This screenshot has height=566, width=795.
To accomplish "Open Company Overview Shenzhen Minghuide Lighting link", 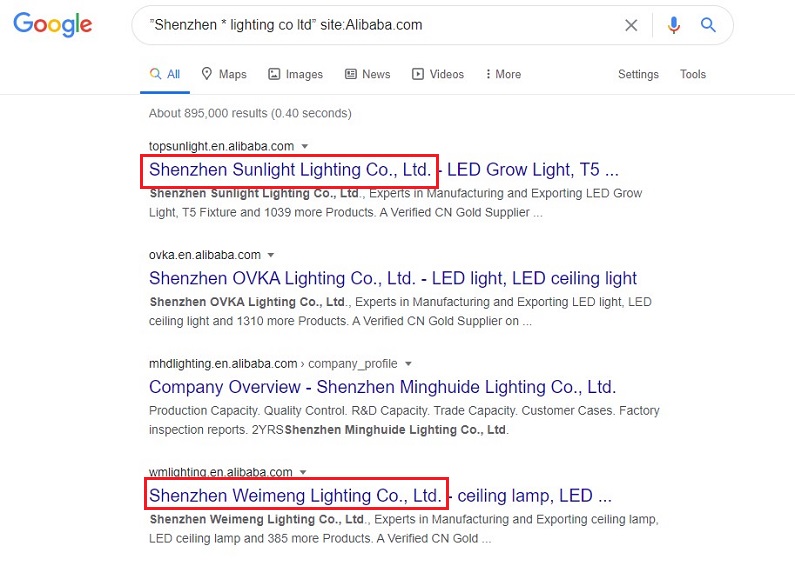I will [382, 387].
